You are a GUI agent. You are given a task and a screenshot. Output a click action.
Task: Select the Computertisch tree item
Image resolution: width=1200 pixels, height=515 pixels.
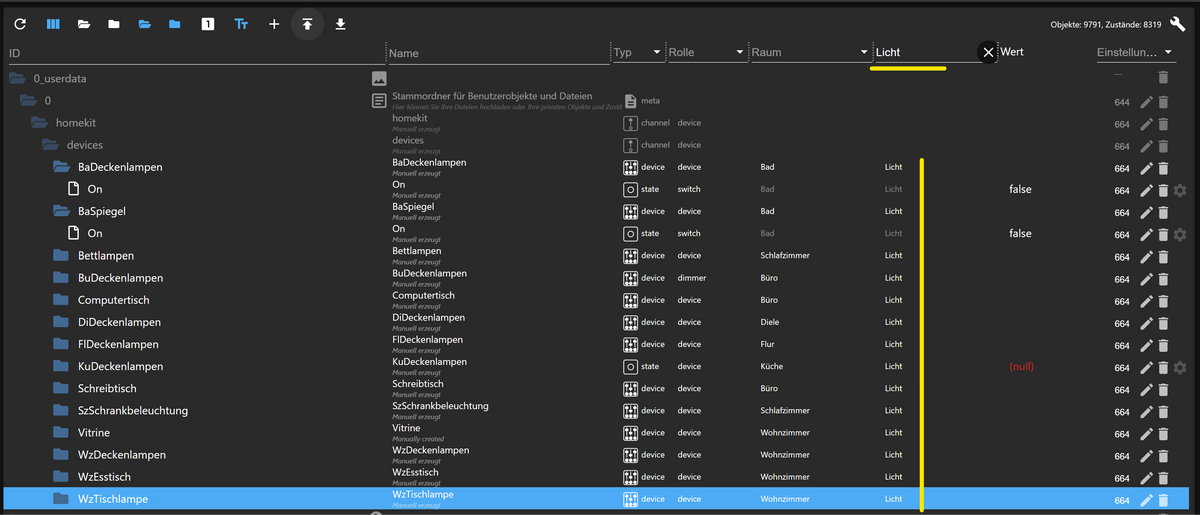(114, 300)
